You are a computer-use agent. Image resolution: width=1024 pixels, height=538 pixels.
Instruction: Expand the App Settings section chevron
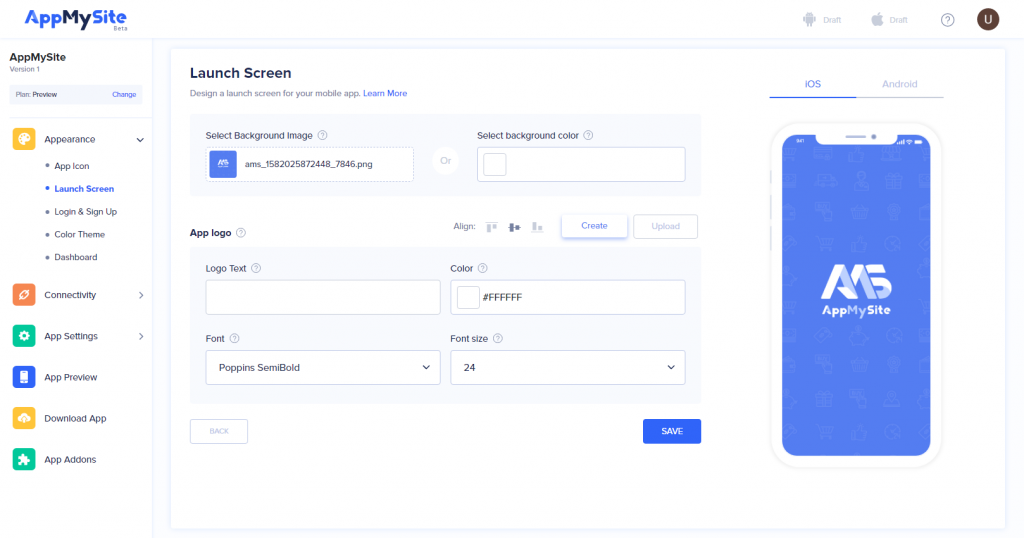coord(141,336)
